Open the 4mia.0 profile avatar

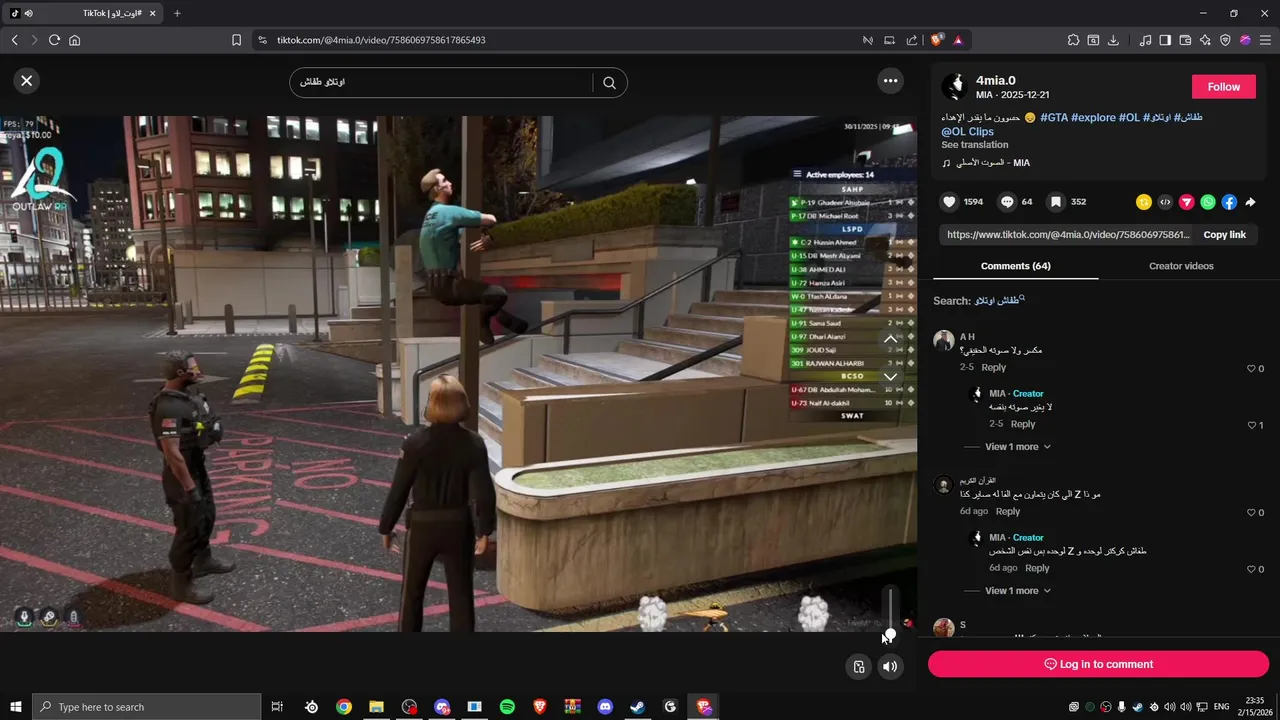pyautogui.click(x=955, y=87)
